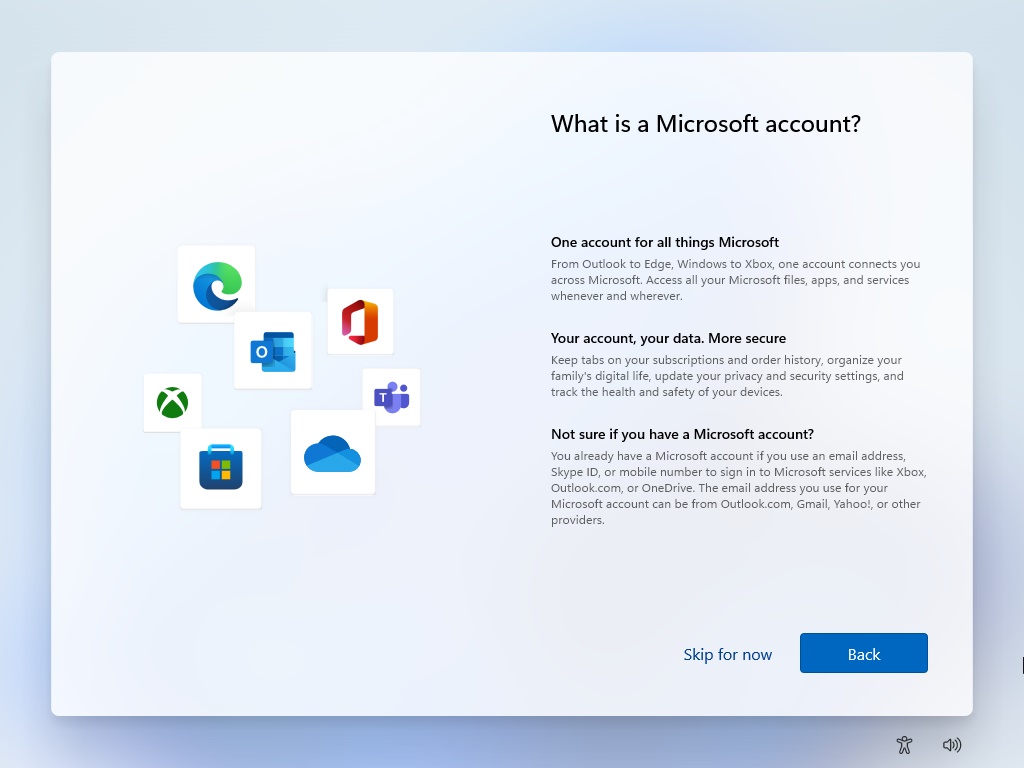Click paragraph starting 'You already have a Microsoft account'
The image size is (1024, 768).
tap(739, 488)
